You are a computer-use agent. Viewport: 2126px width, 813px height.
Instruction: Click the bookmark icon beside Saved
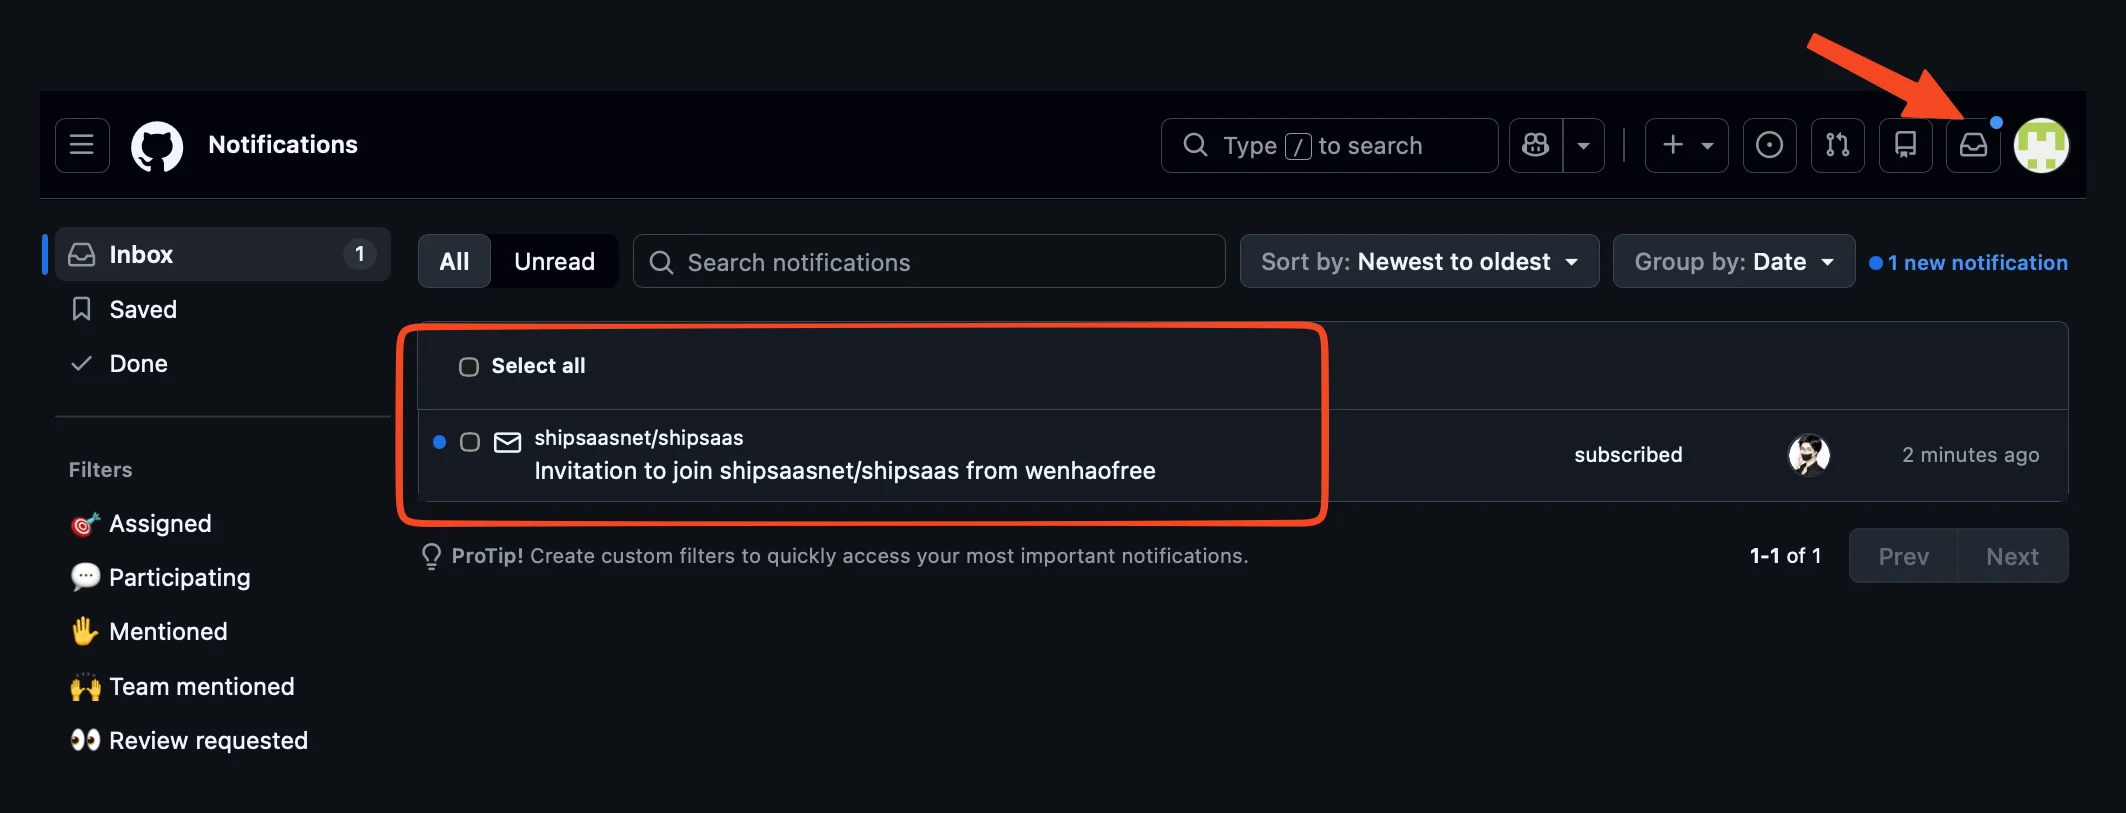coord(82,309)
